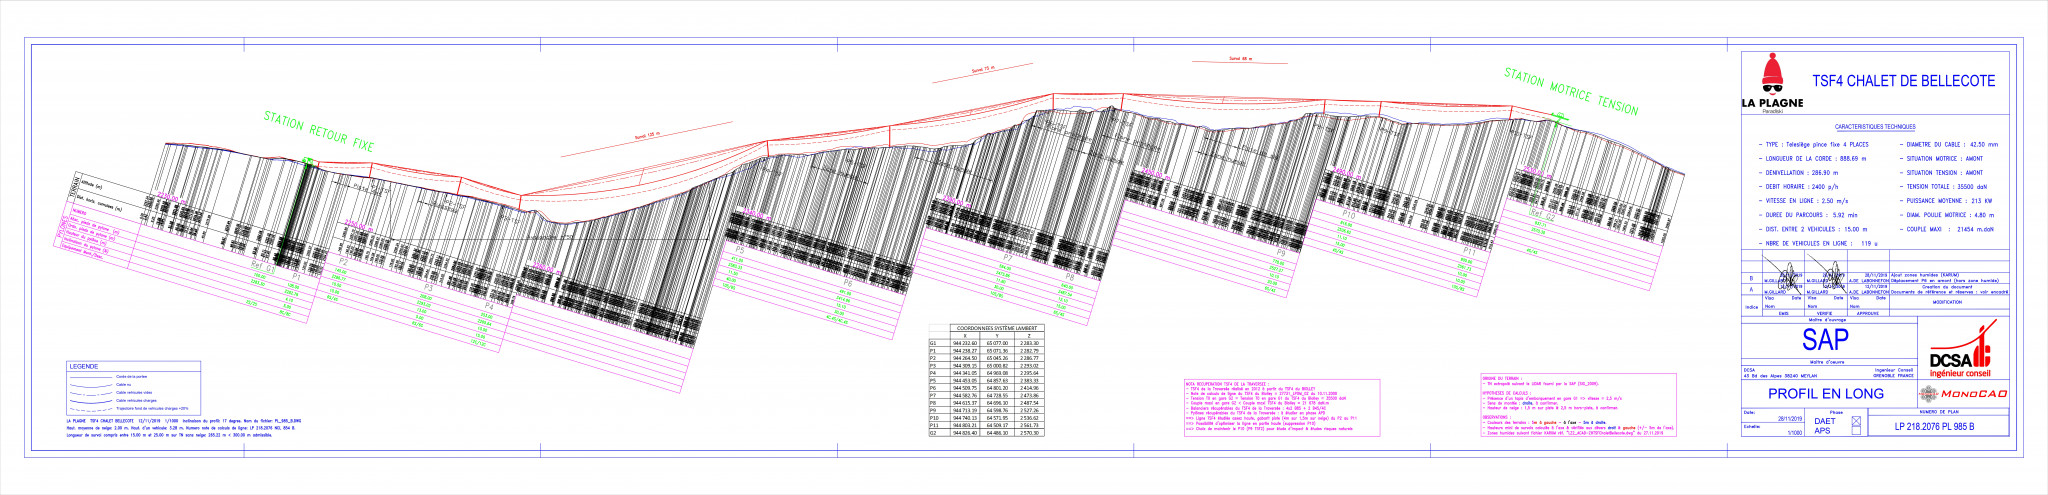Click the 'MODIFICATION' column header
Viewport: 2048px width, 495px height.
tap(1948, 301)
